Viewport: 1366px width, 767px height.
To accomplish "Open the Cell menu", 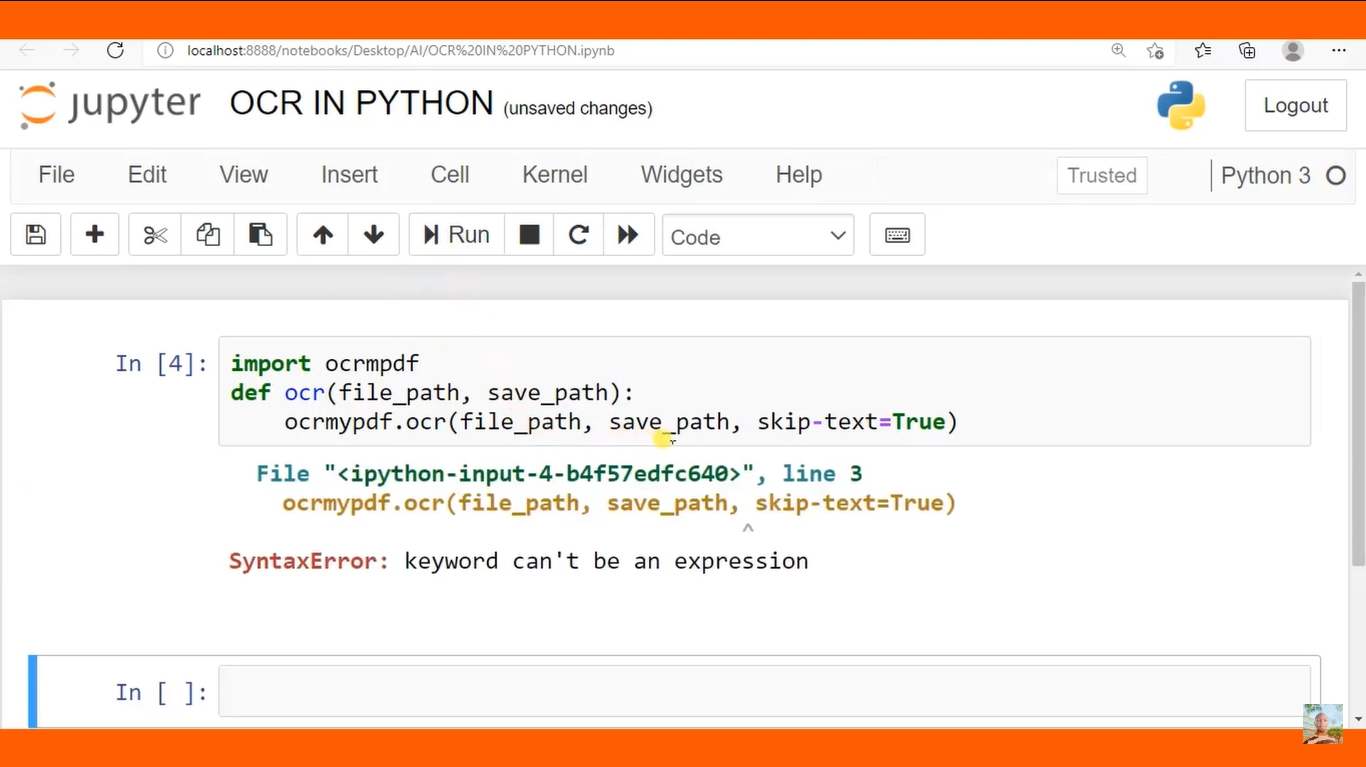I will [450, 175].
